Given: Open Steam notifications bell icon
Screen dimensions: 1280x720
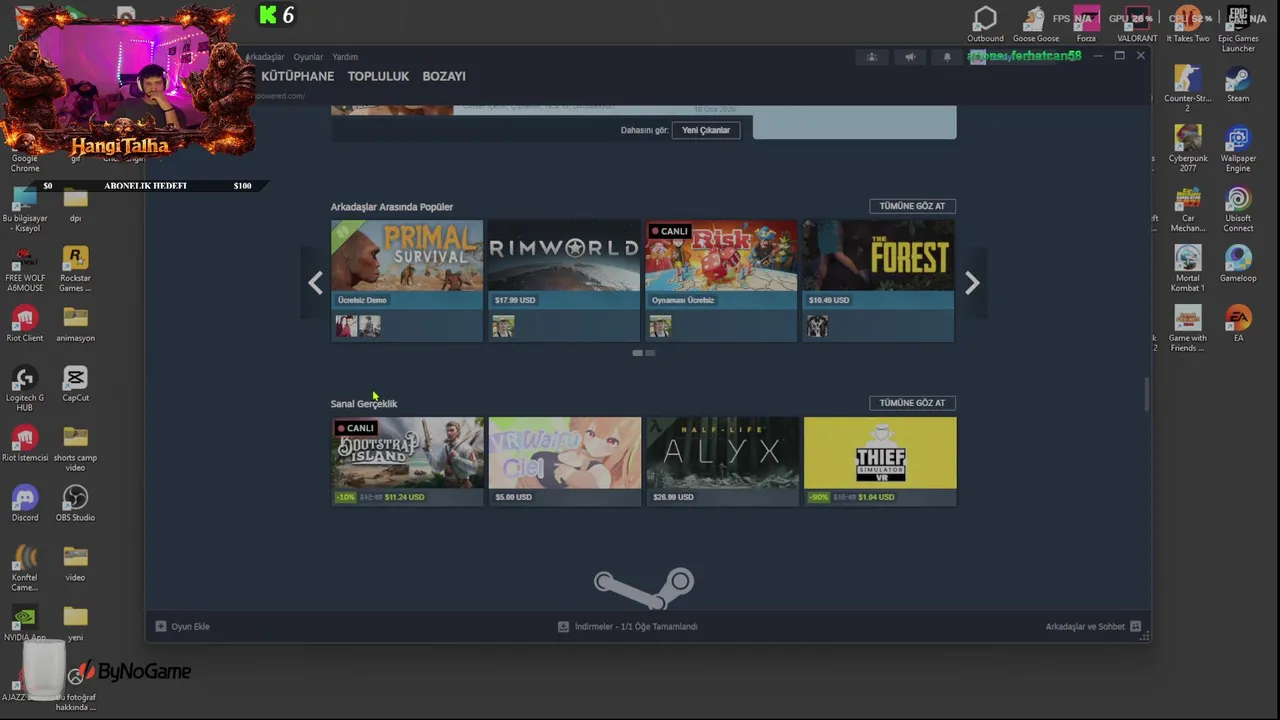Looking at the screenshot, I should [x=947, y=57].
